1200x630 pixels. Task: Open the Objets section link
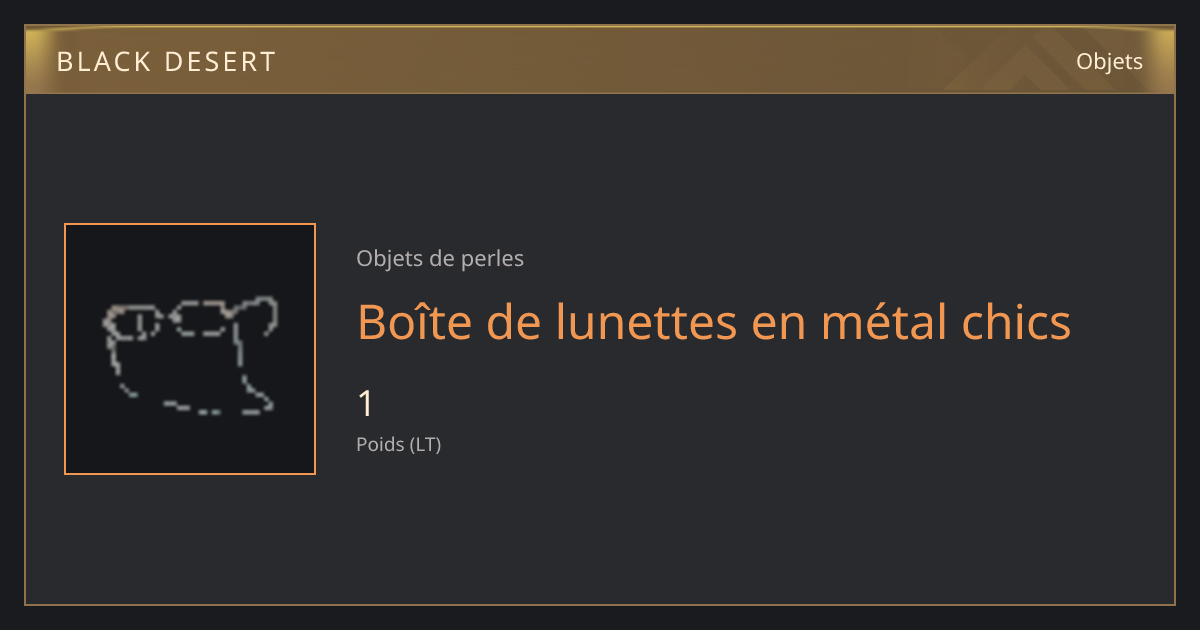click(1109, 61)
